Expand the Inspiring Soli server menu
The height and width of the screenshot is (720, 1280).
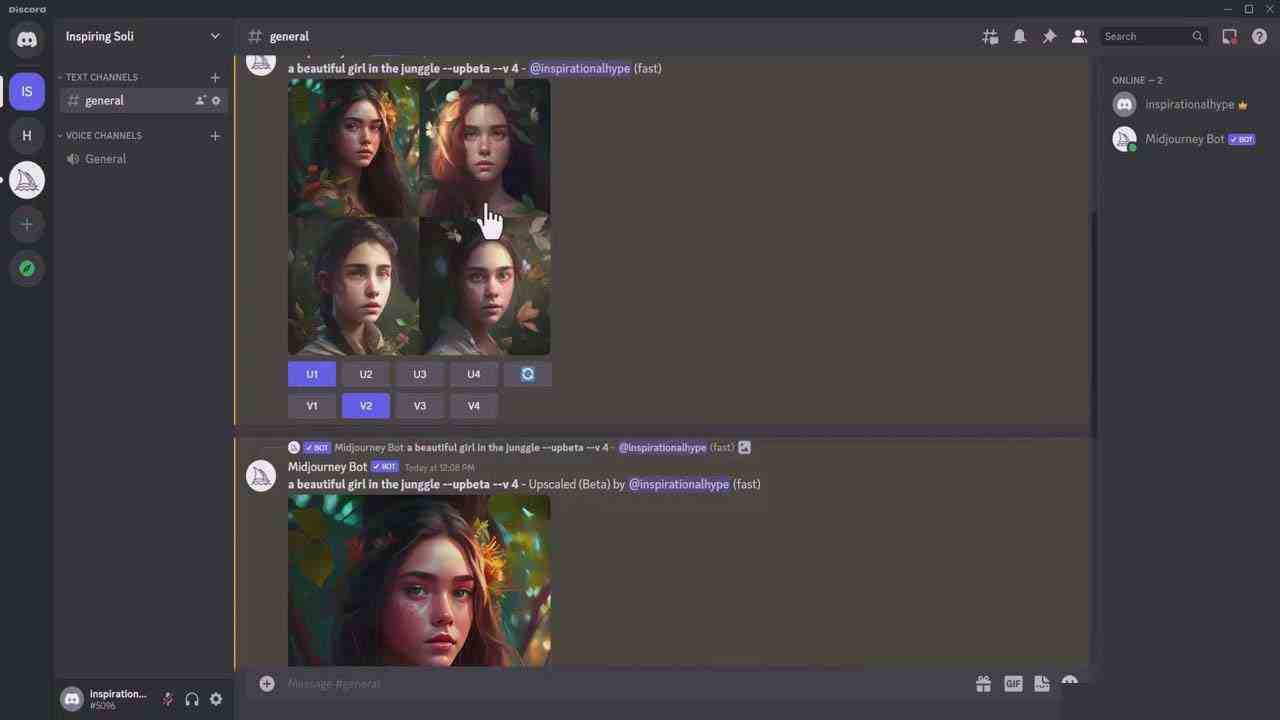pos(143,36)
